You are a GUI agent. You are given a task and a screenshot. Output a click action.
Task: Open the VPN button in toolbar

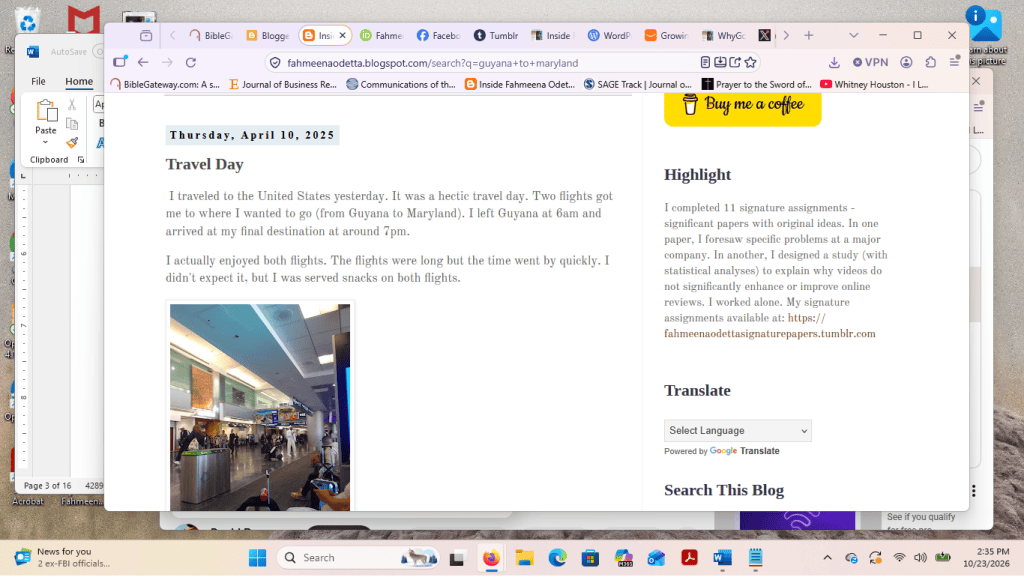click(870, 63)
